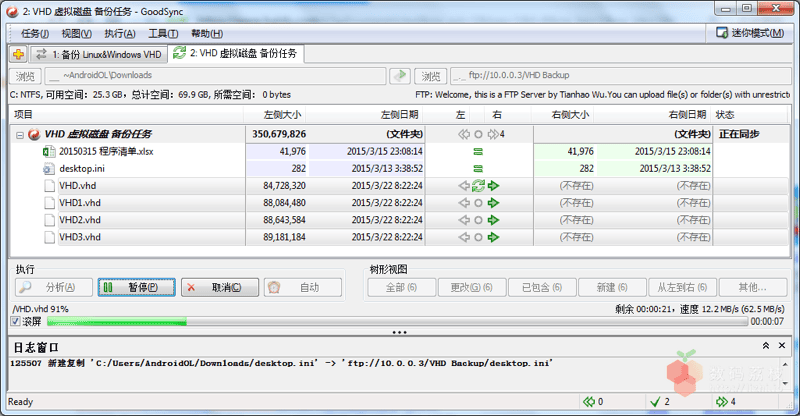Screen dimensions: 800x416
Task: Filter by 新建 (6) new items
Action: click(x=612, y=287)
